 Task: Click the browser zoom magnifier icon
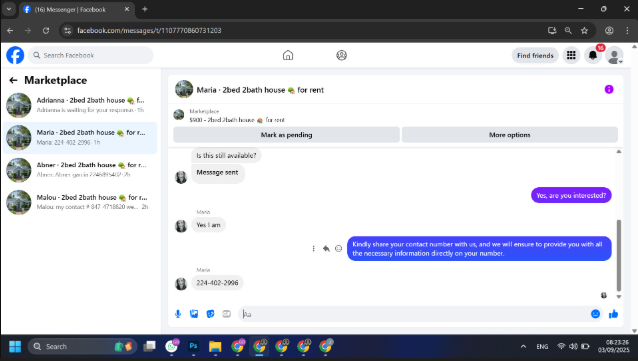click(568, 31)
